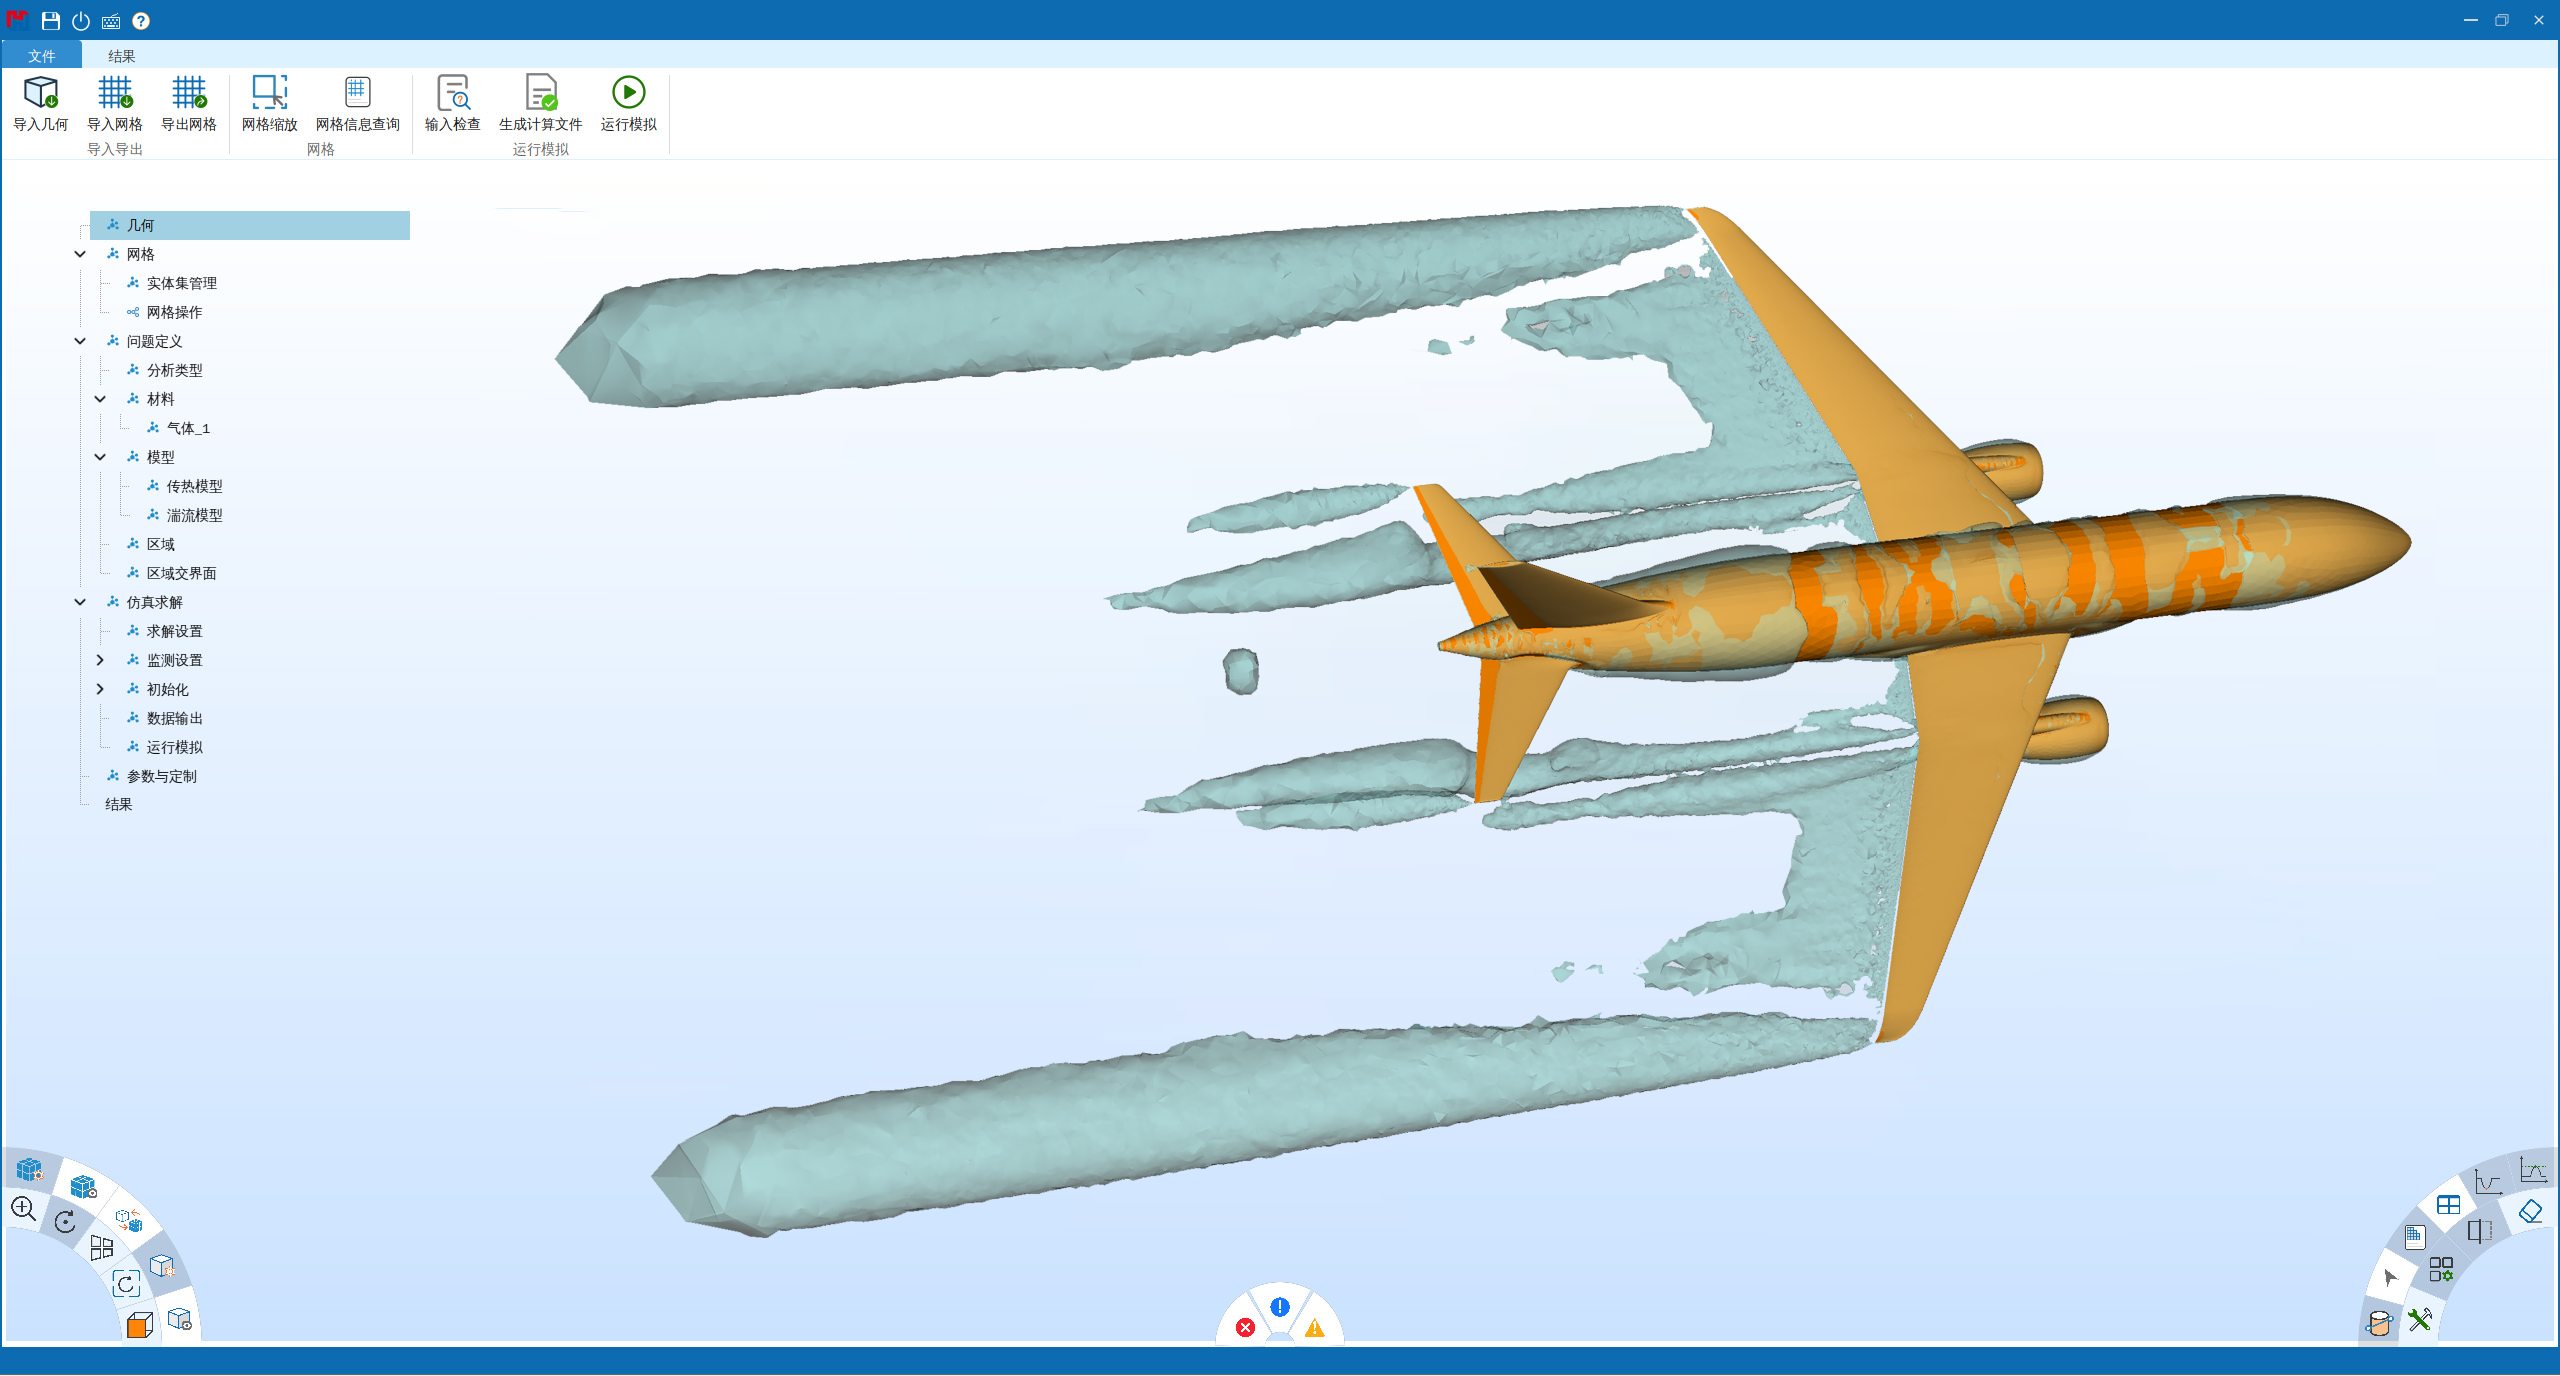Click the Mesh Info Query (网格信息查询) button

coord(357,93)
